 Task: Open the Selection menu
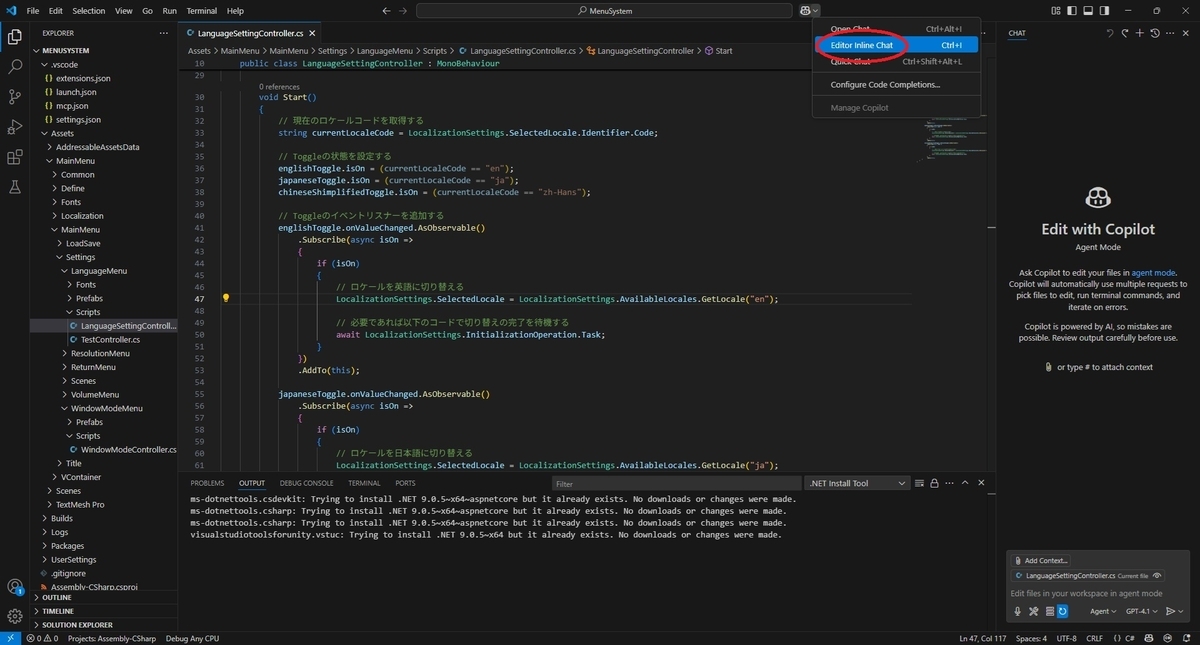point(89,11)
